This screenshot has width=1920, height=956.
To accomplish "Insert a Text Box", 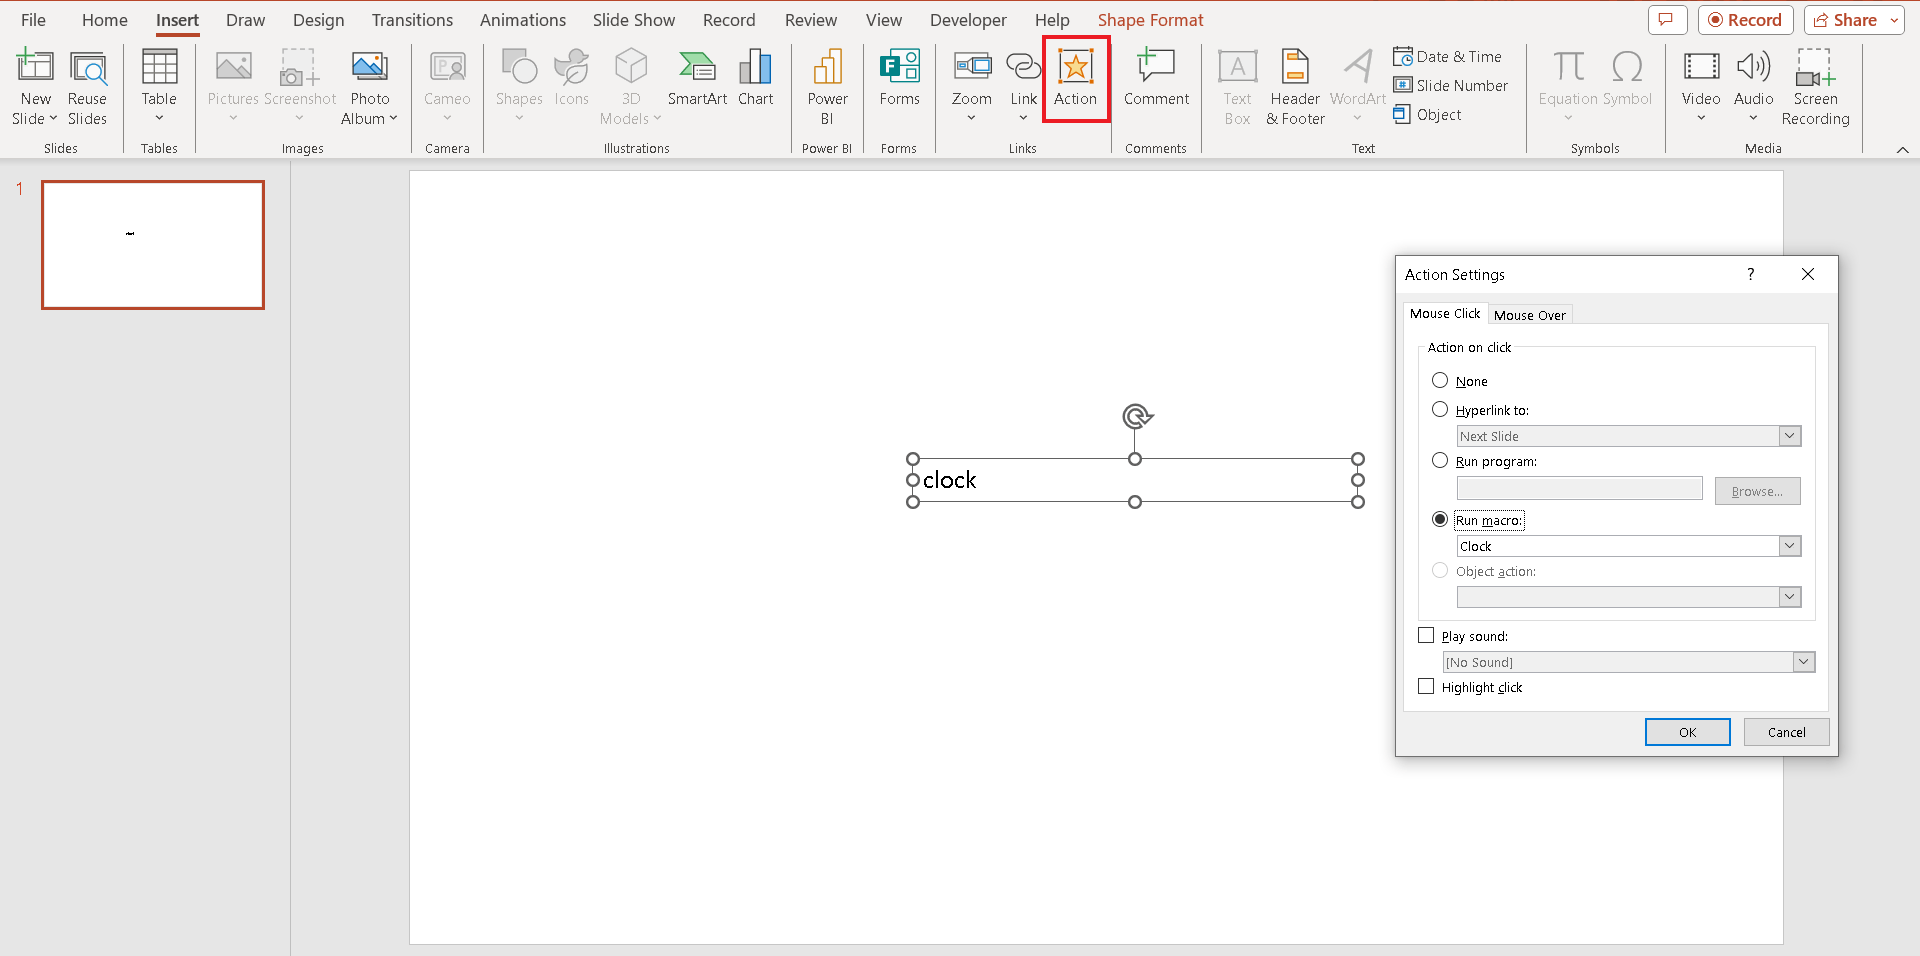I will tap(1236, 85).
